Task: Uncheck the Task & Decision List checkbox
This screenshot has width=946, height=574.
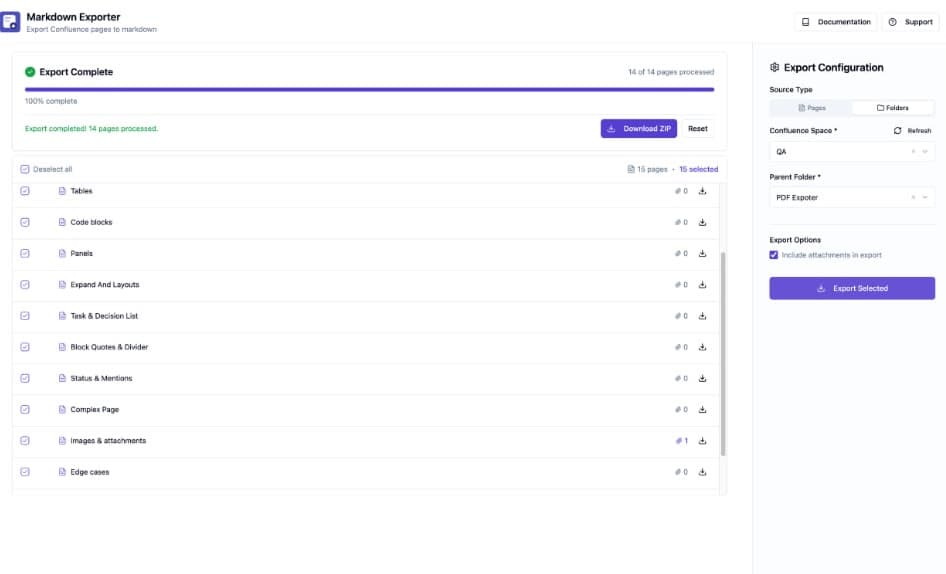Action: pos(25,316)
